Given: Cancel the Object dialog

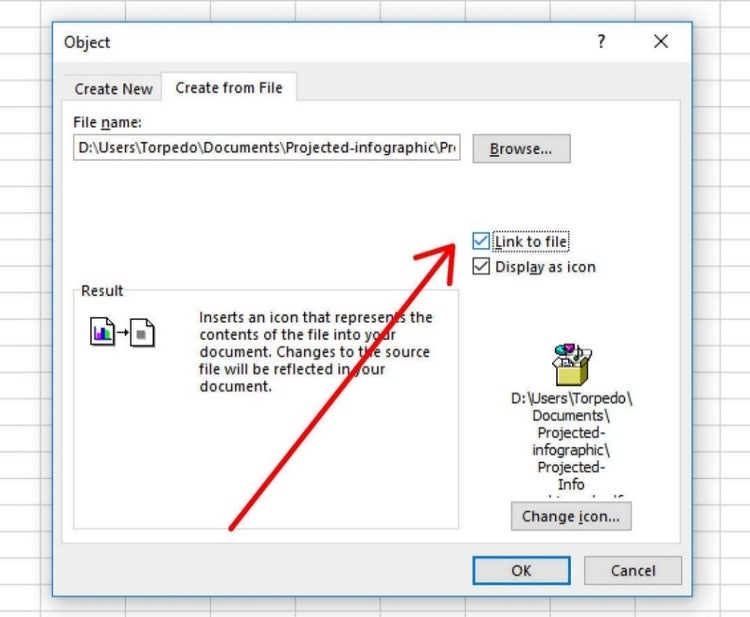Looking at the screenshot, I should pyautogui.click(x=633, y=570).
